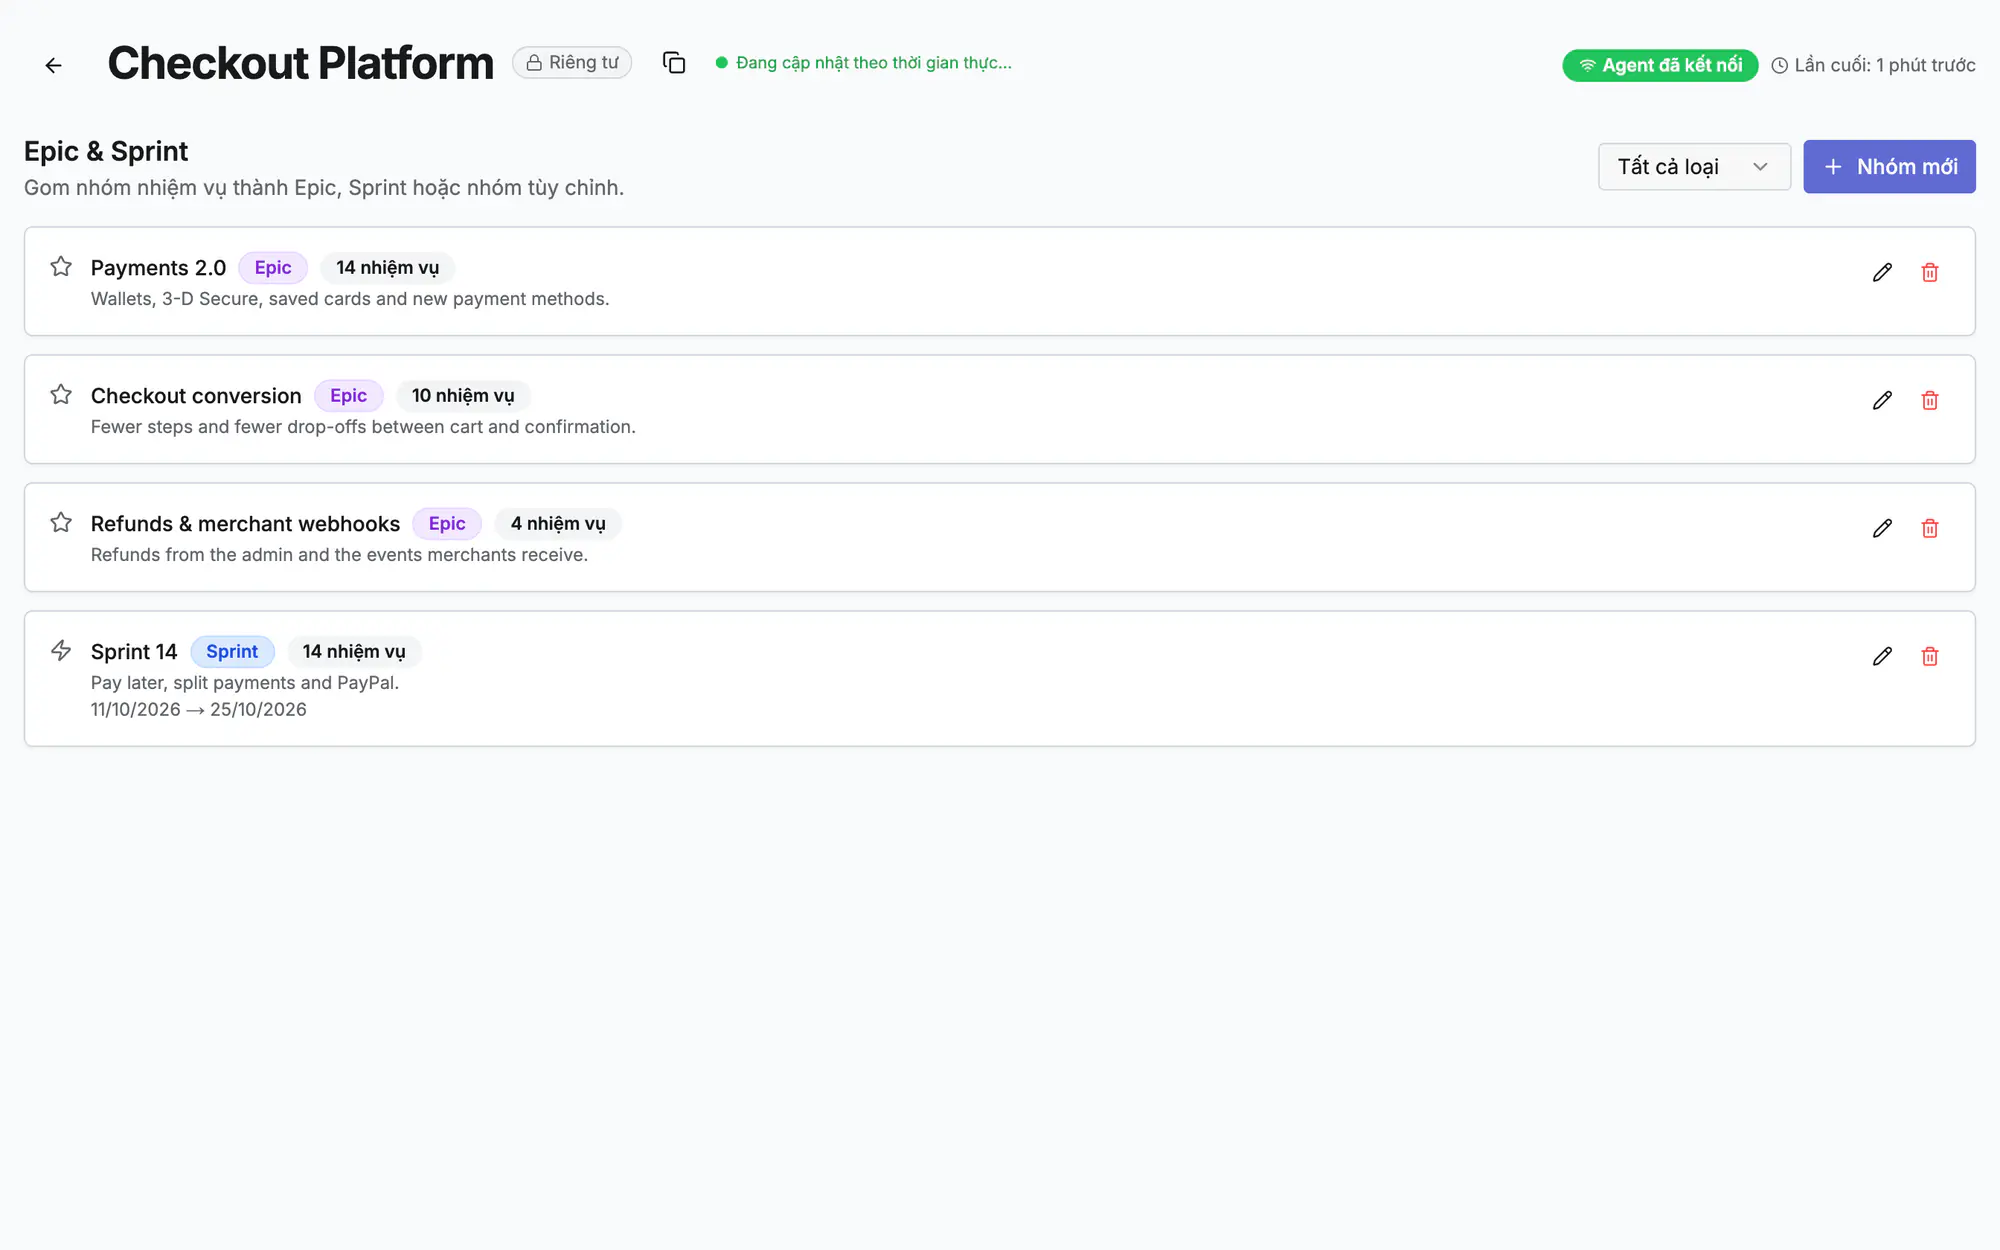Go back using the left arrow icon

pos(54,65)
